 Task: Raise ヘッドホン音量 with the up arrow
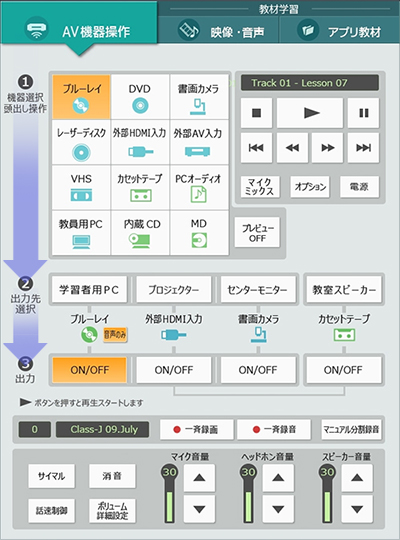(x=278, y=478)
